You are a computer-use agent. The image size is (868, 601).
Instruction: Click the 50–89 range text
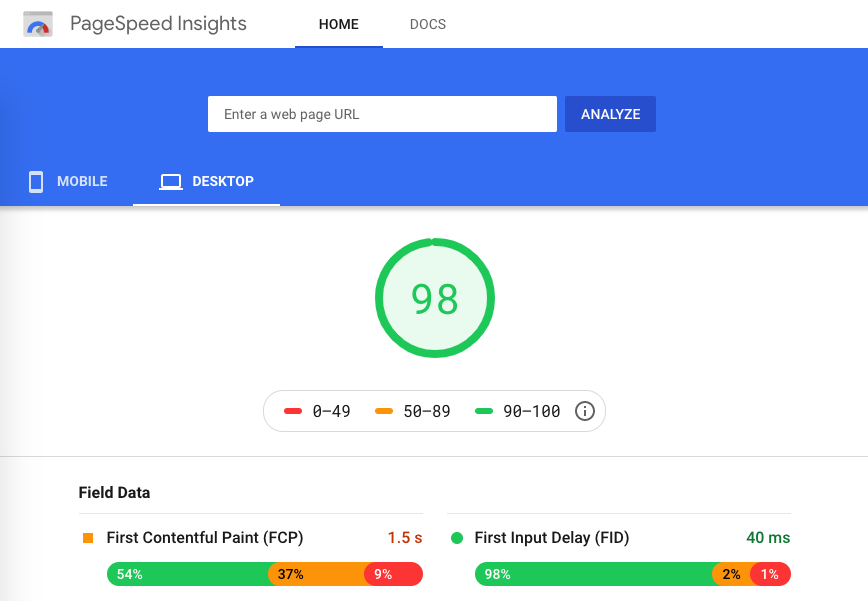[427, 411]
